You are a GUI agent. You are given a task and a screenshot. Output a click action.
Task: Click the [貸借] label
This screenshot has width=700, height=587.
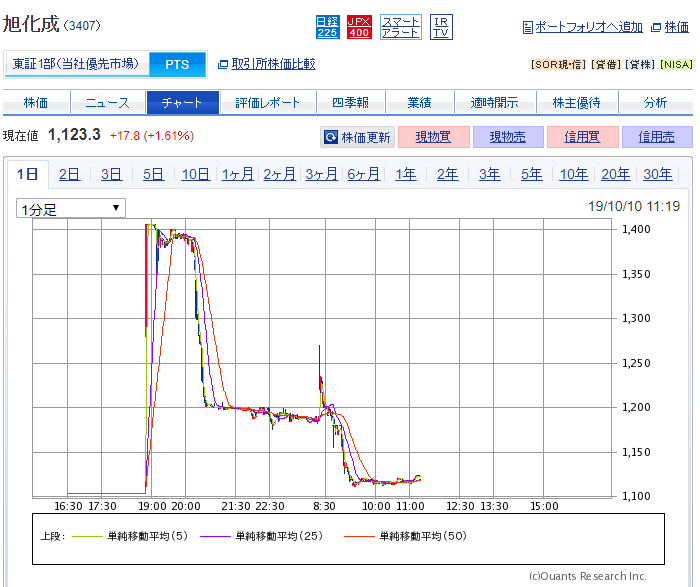coord(606,65)
